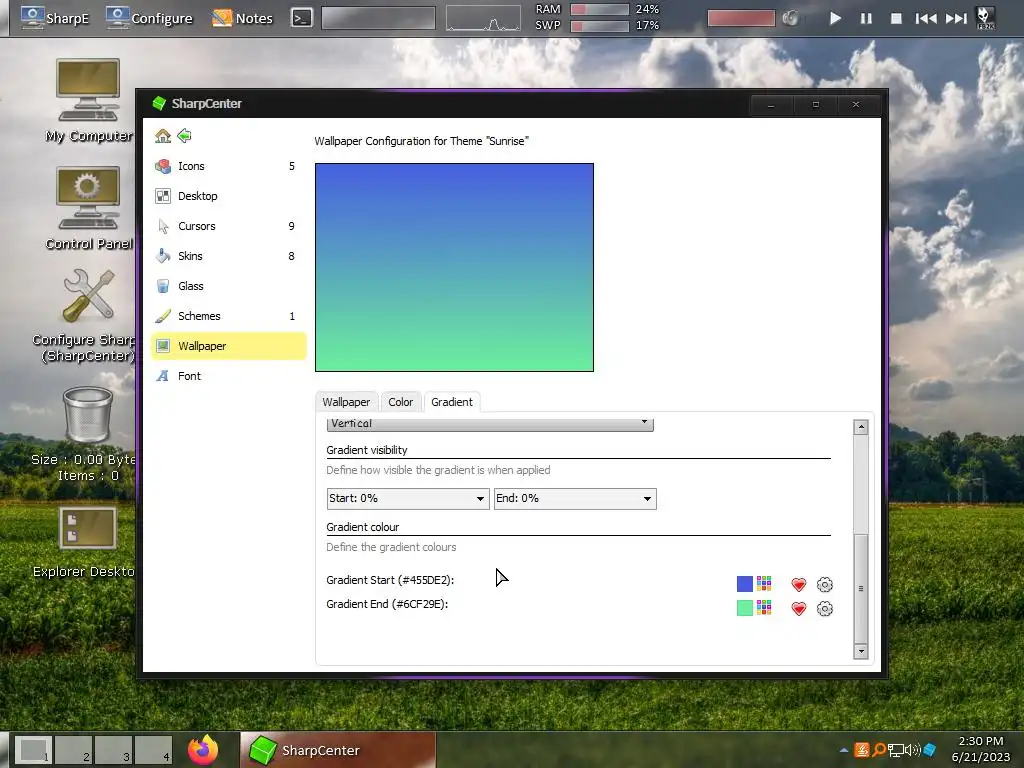Click the clock showing 2:30 PM
This screenshot has height=768, width=1024.
980,741
